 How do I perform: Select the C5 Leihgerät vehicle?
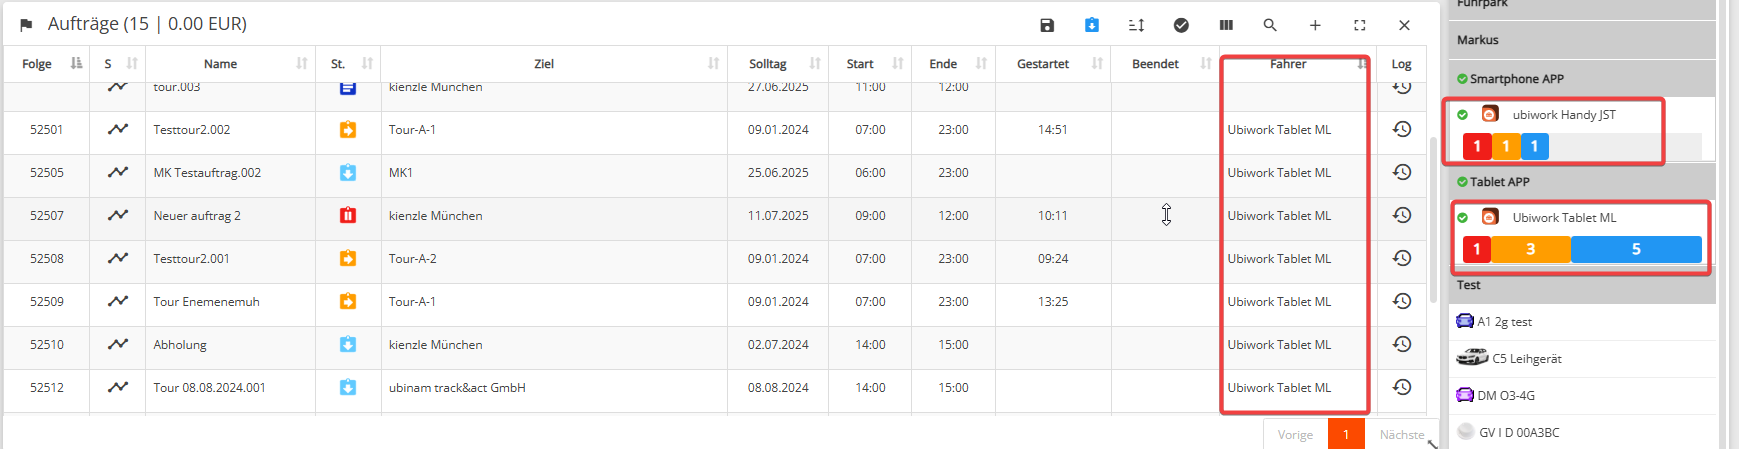[1526, 358]
